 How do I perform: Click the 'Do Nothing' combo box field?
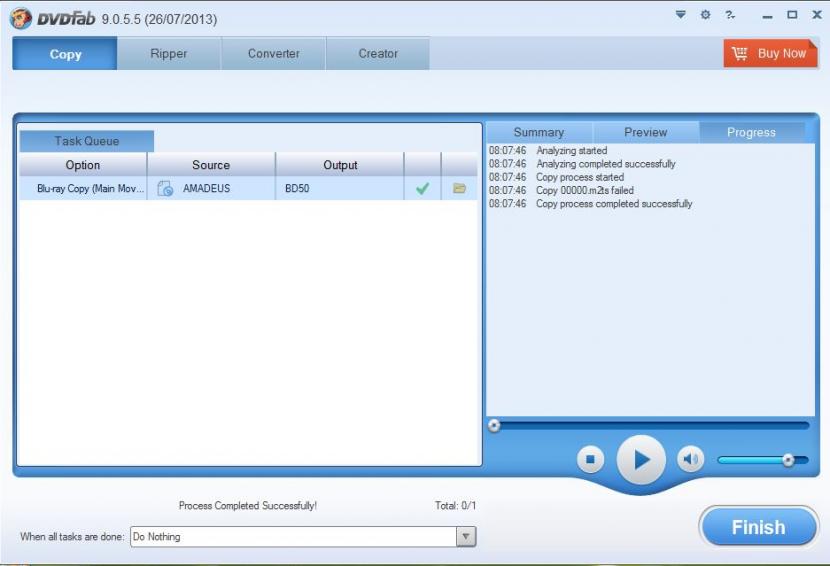point(303,536)
